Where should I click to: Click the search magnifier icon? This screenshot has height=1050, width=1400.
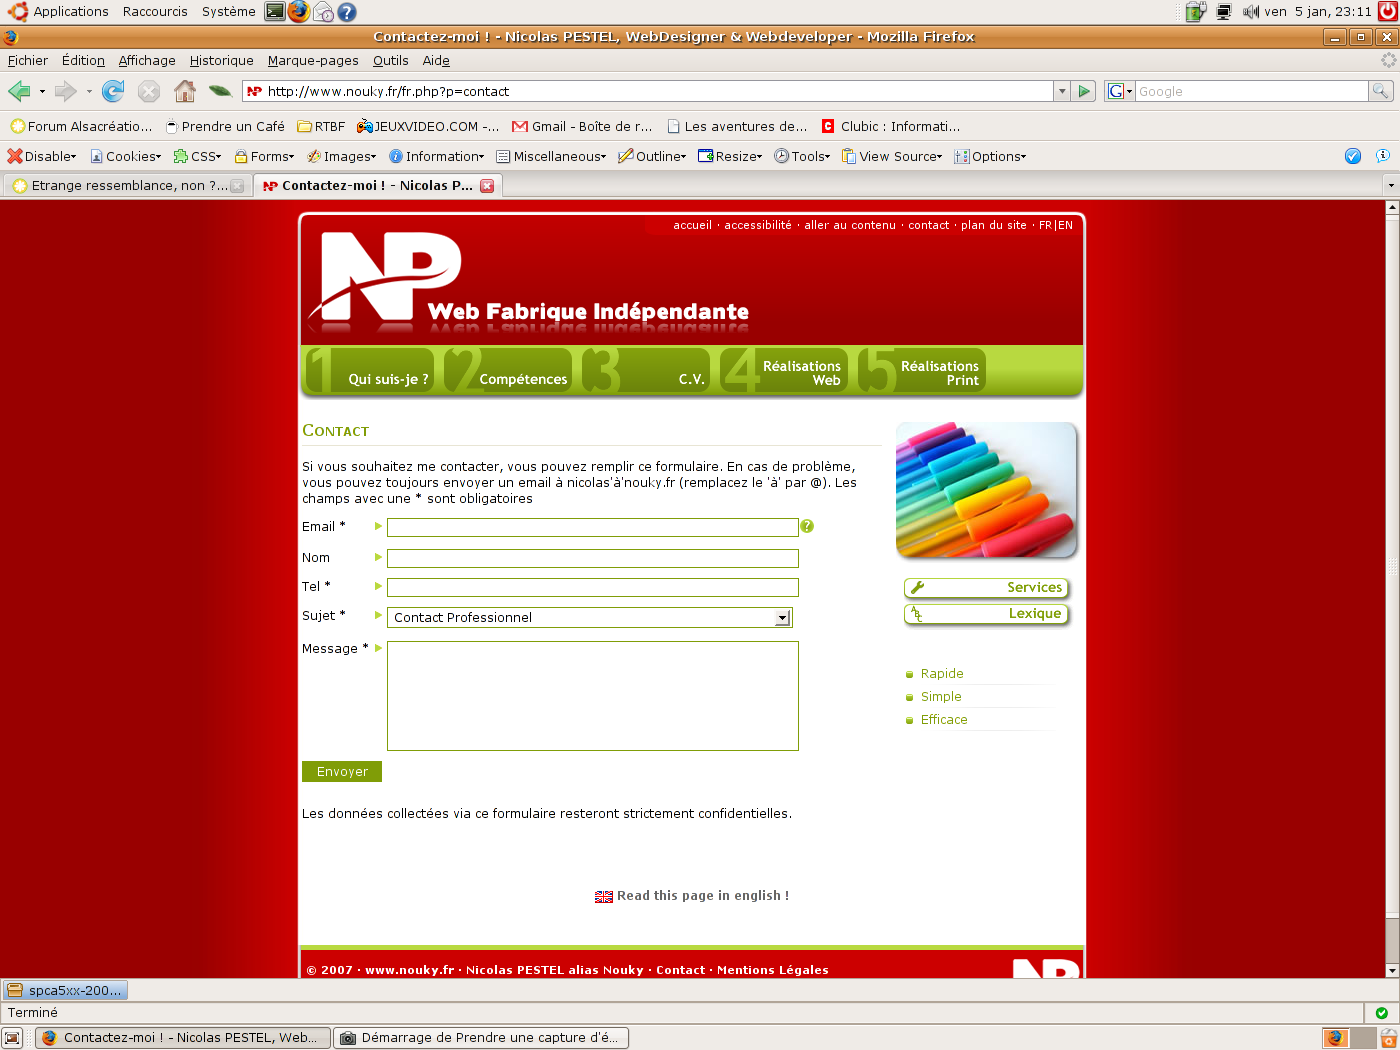1381,91
